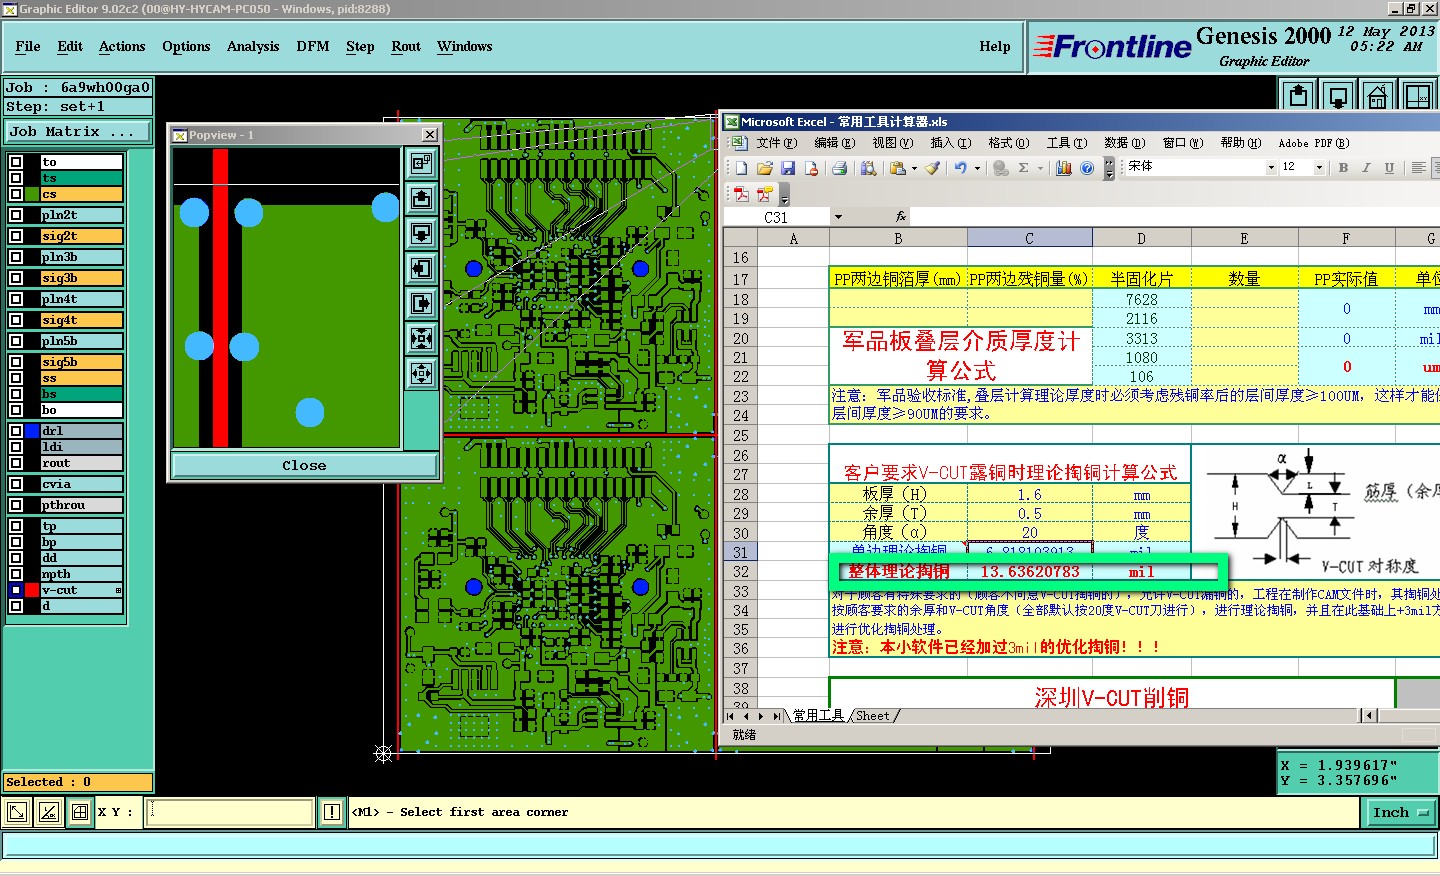1440x876 pixels.
Task: Click the insert function fx icon
Action: [x=901, y=216]
